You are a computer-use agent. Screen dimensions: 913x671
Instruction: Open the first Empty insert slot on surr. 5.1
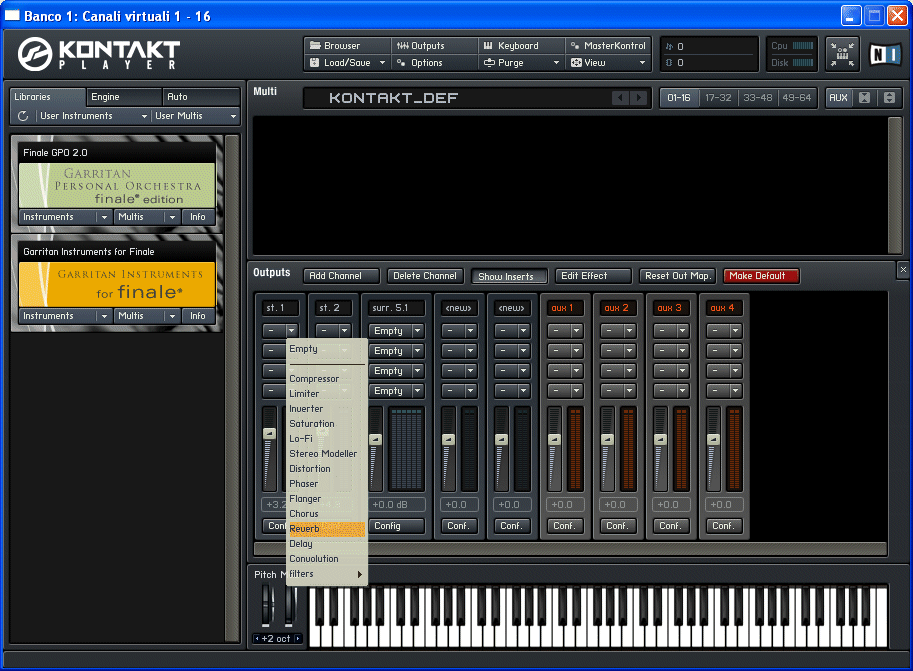pyautogui.click(x=397, y=331)
